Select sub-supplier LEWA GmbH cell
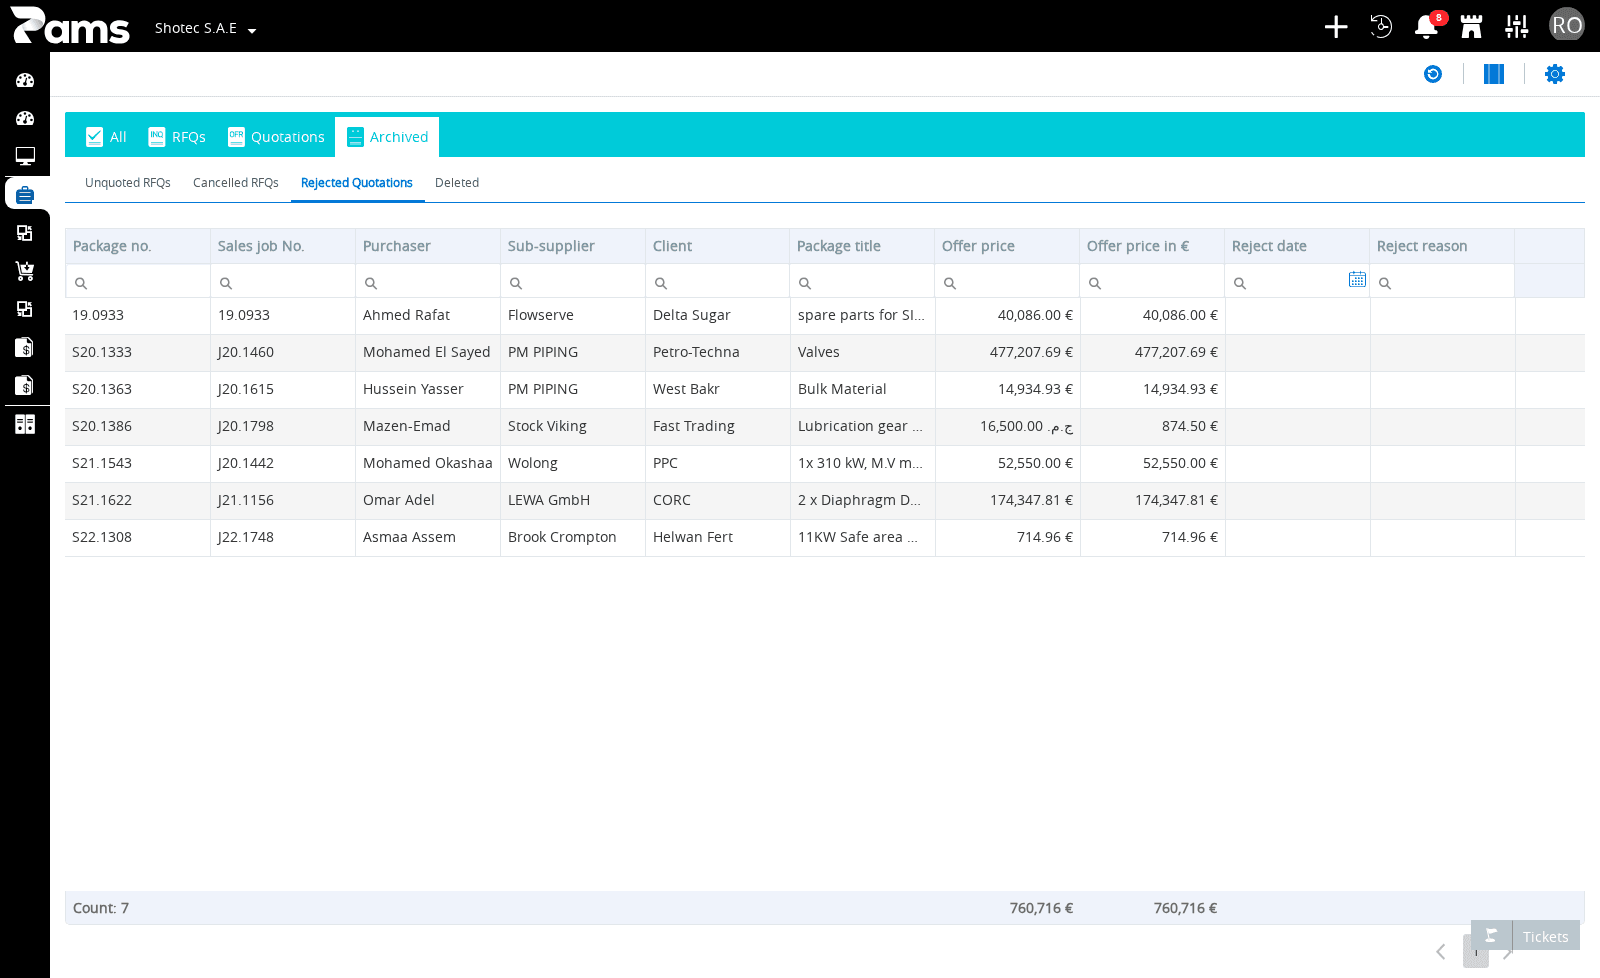The image size is (1600, 978). click(x=573, y=500)
